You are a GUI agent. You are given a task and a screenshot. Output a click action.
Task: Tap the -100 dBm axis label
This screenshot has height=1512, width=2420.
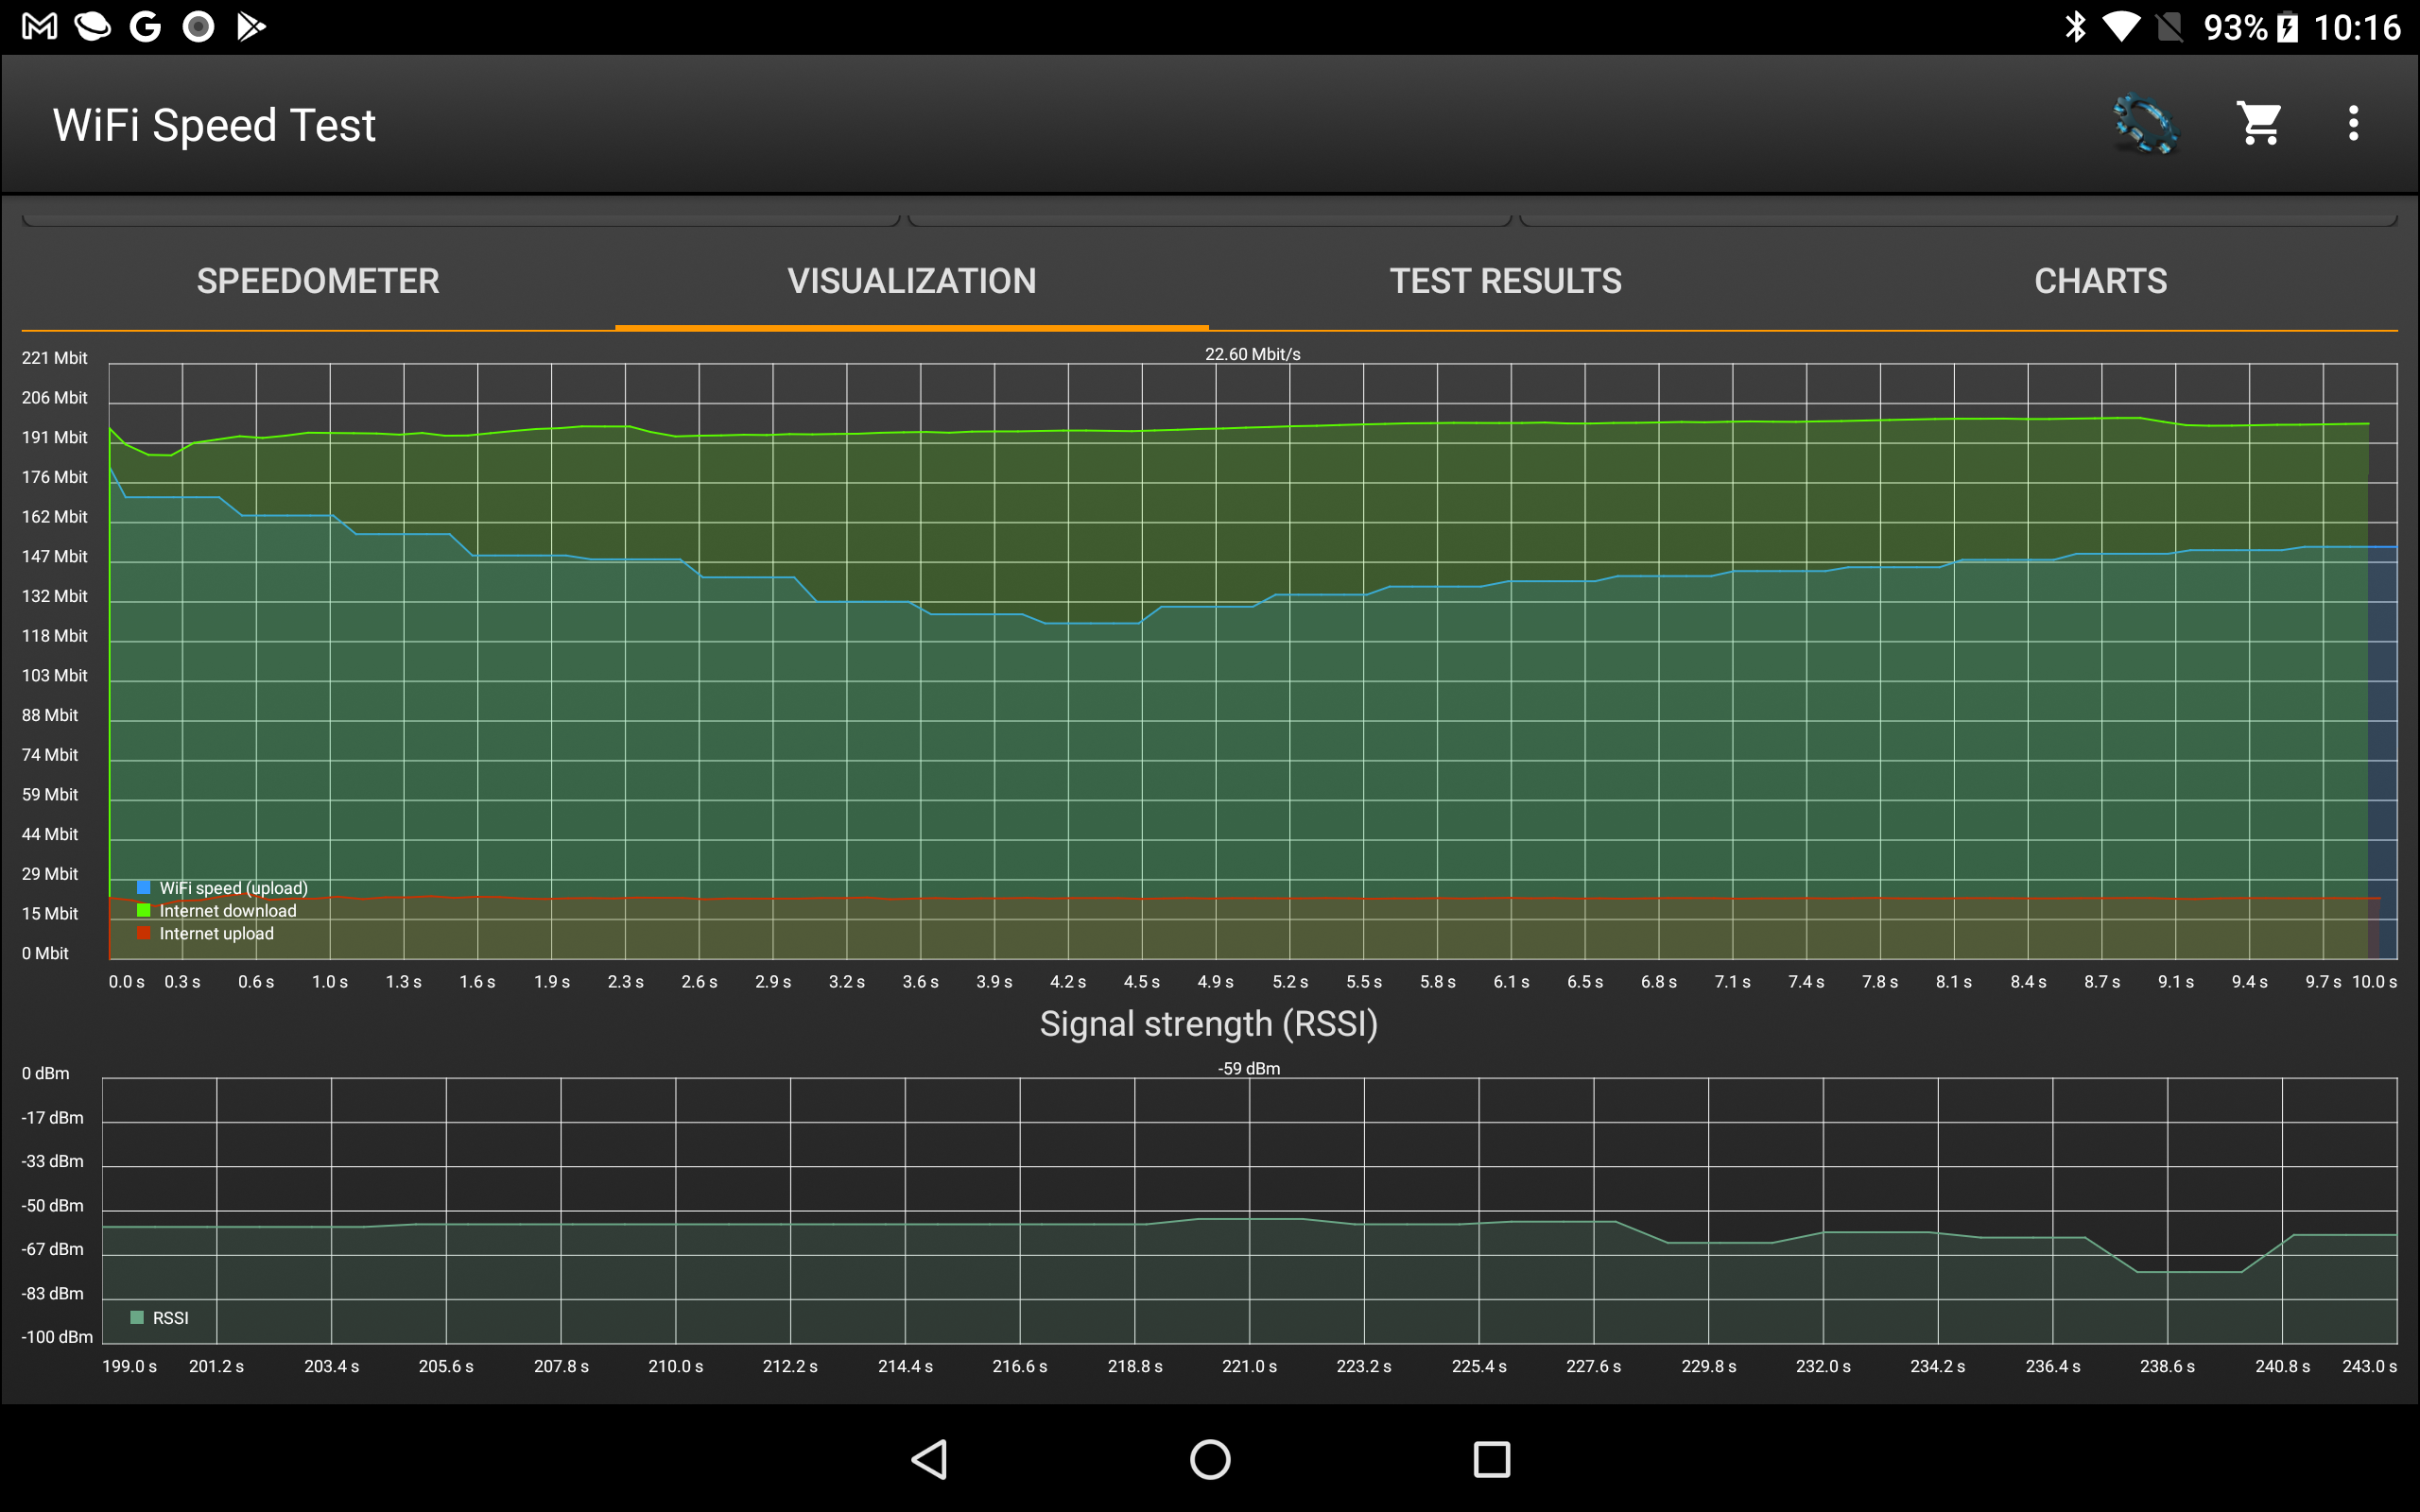(x=57, y=1338)
